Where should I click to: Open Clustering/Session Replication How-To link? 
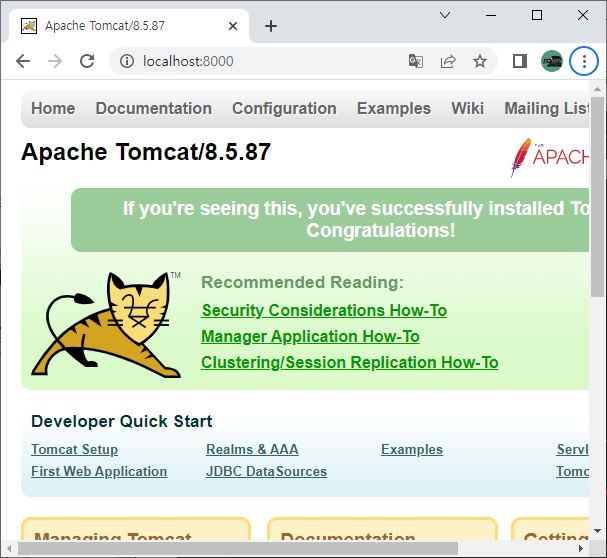click(x=350, y=362)
